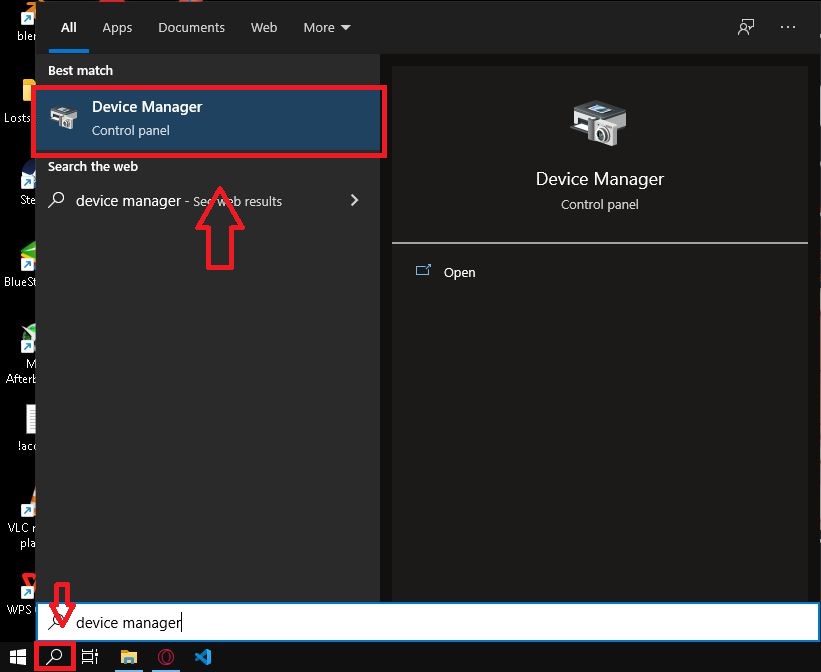Expand web result with the chevron arrow

[354, 200]
